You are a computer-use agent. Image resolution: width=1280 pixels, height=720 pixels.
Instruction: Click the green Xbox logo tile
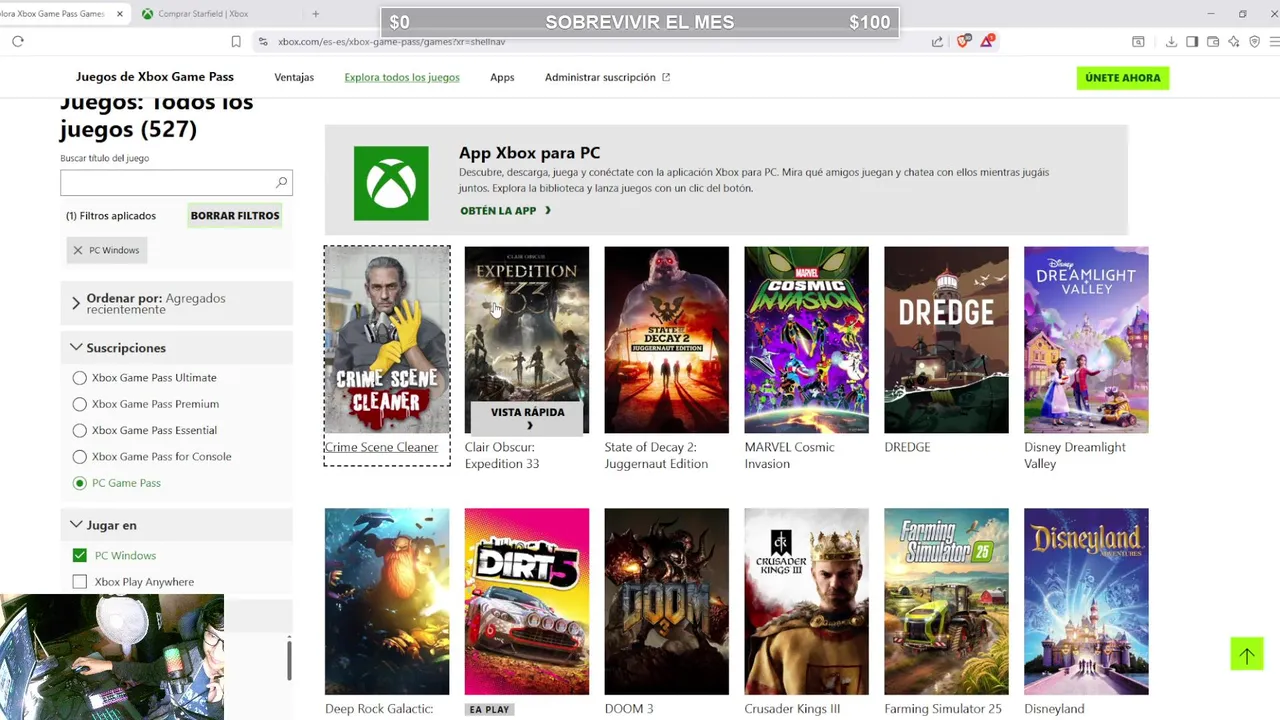(391, 183)
